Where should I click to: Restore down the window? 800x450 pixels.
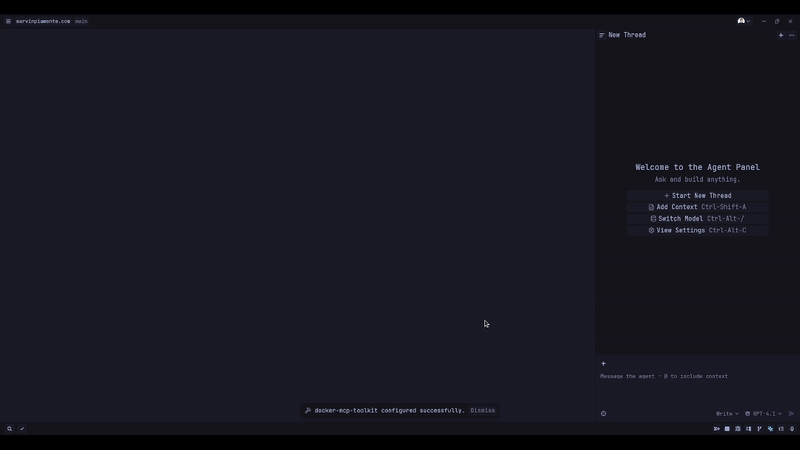(777, 21)
